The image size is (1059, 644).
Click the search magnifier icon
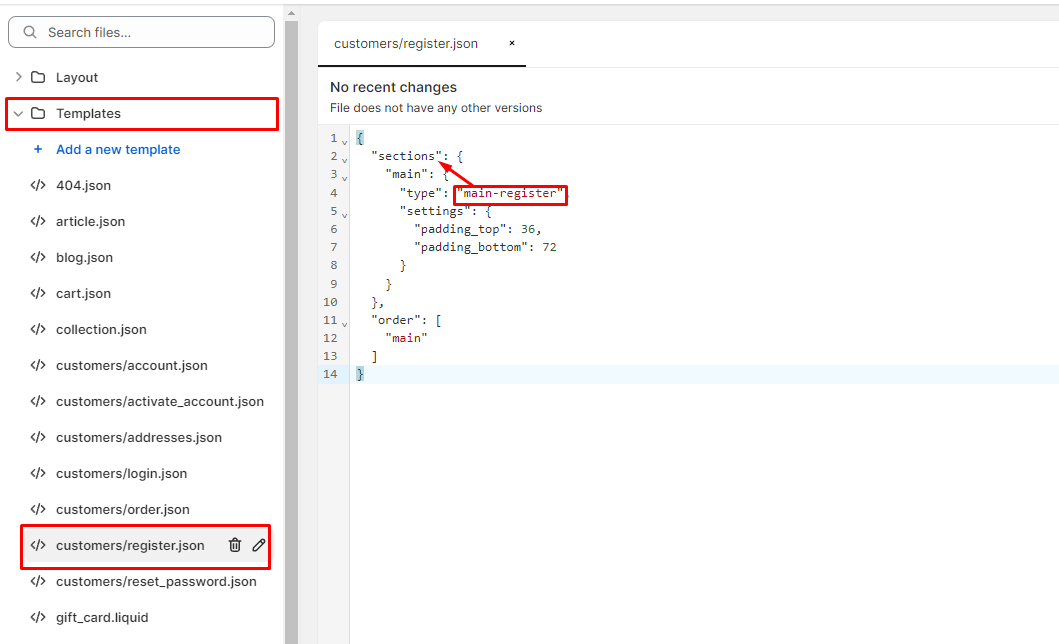(x=30, y=32)
